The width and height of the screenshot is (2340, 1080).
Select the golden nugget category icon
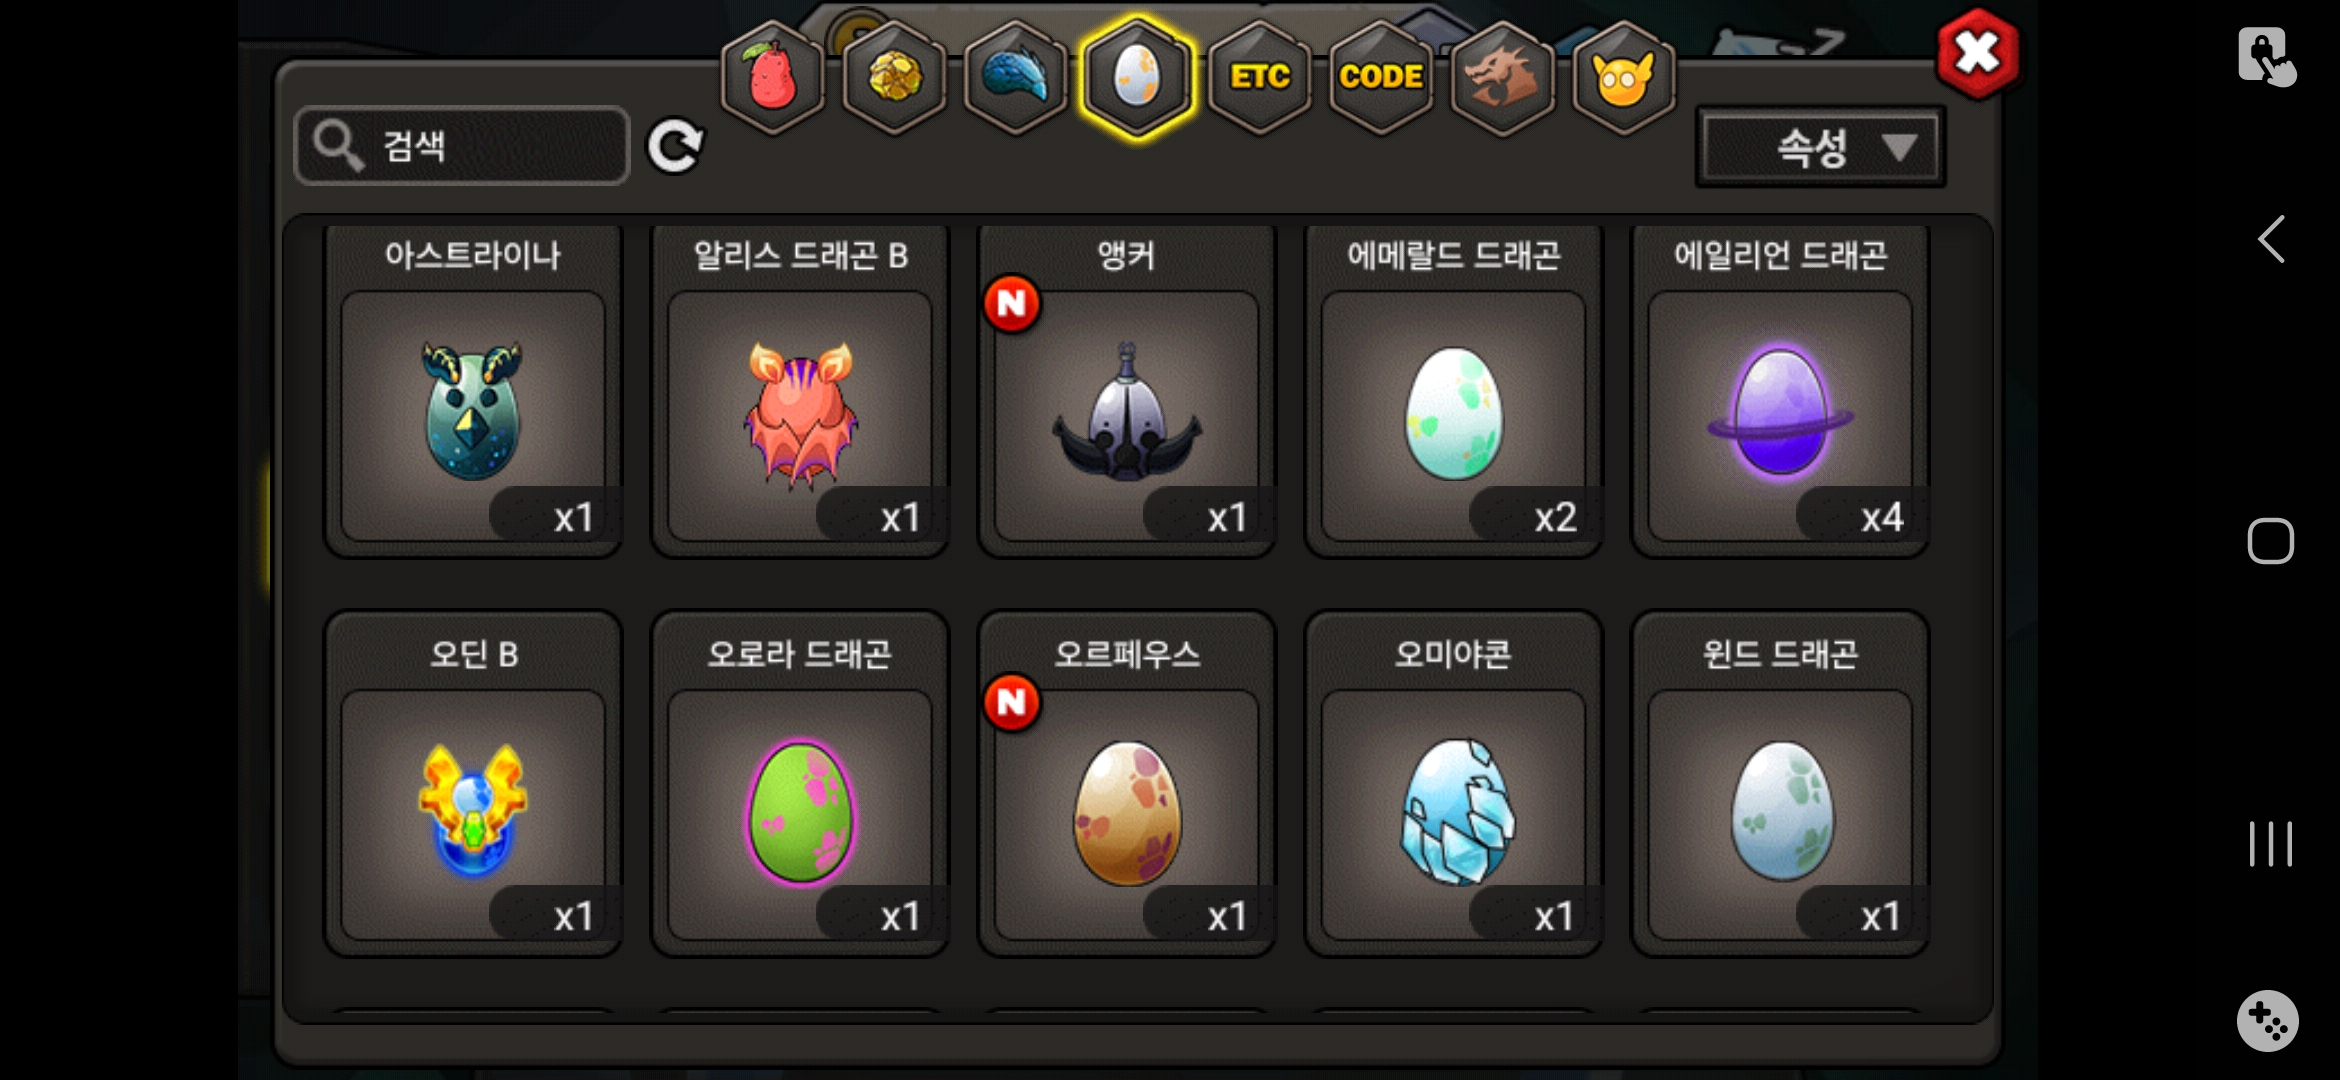point(894,77)
